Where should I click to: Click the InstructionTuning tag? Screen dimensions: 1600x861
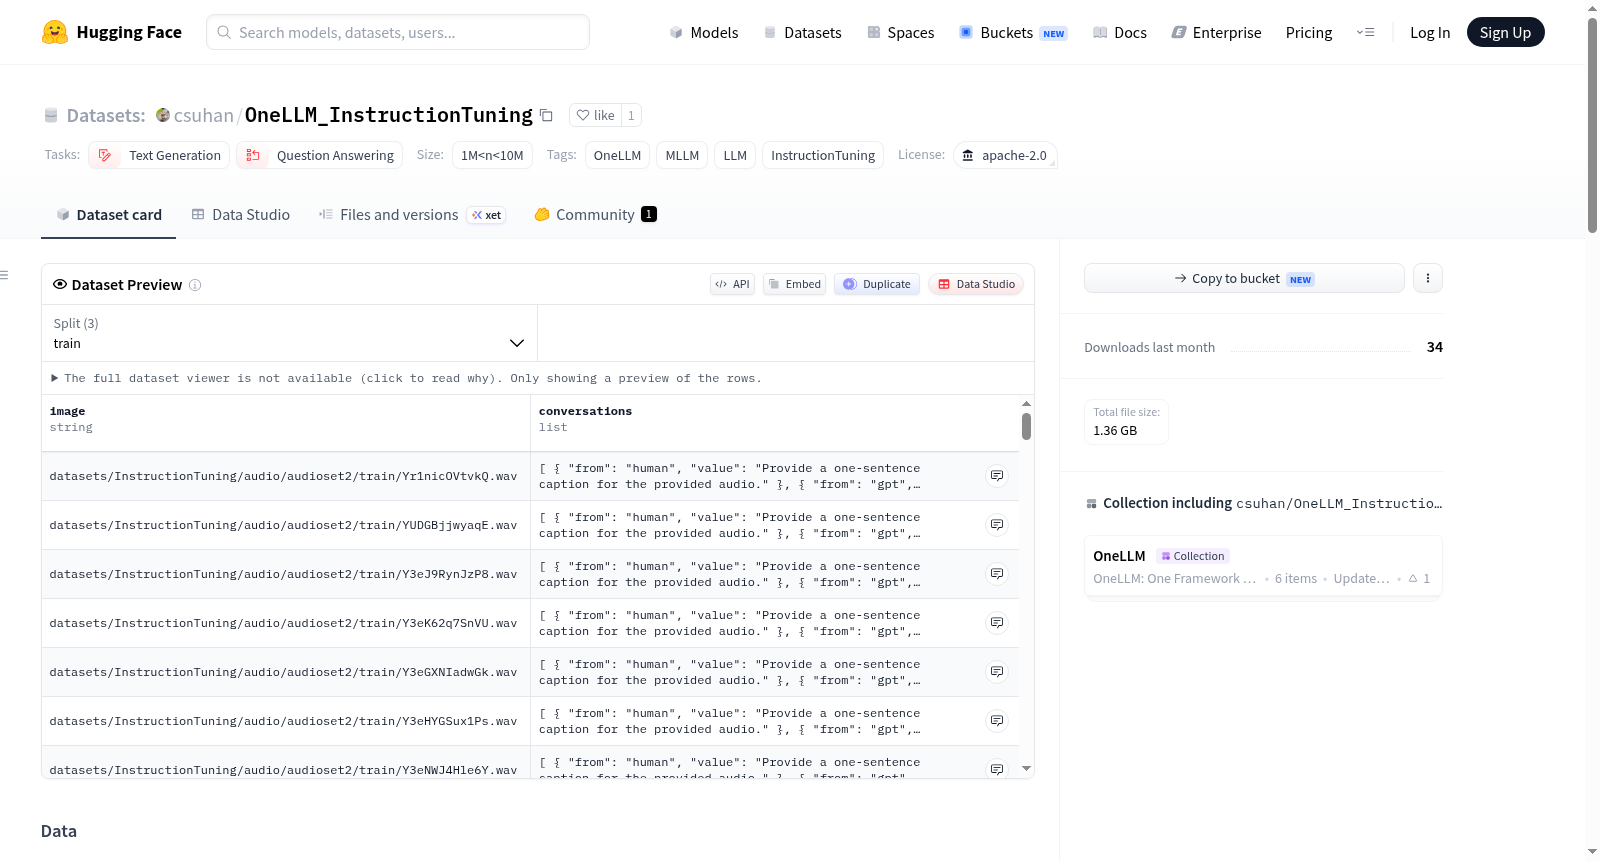[823, 155]
